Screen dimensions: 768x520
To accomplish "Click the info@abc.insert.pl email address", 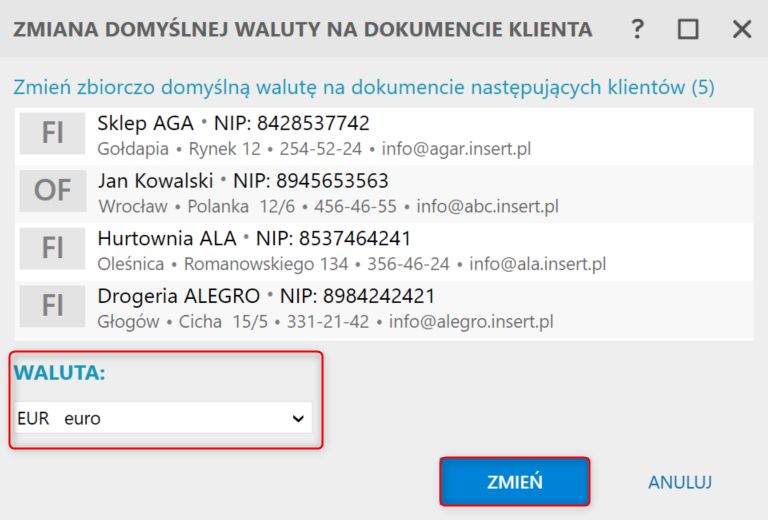I will click(x=487, y=207).
